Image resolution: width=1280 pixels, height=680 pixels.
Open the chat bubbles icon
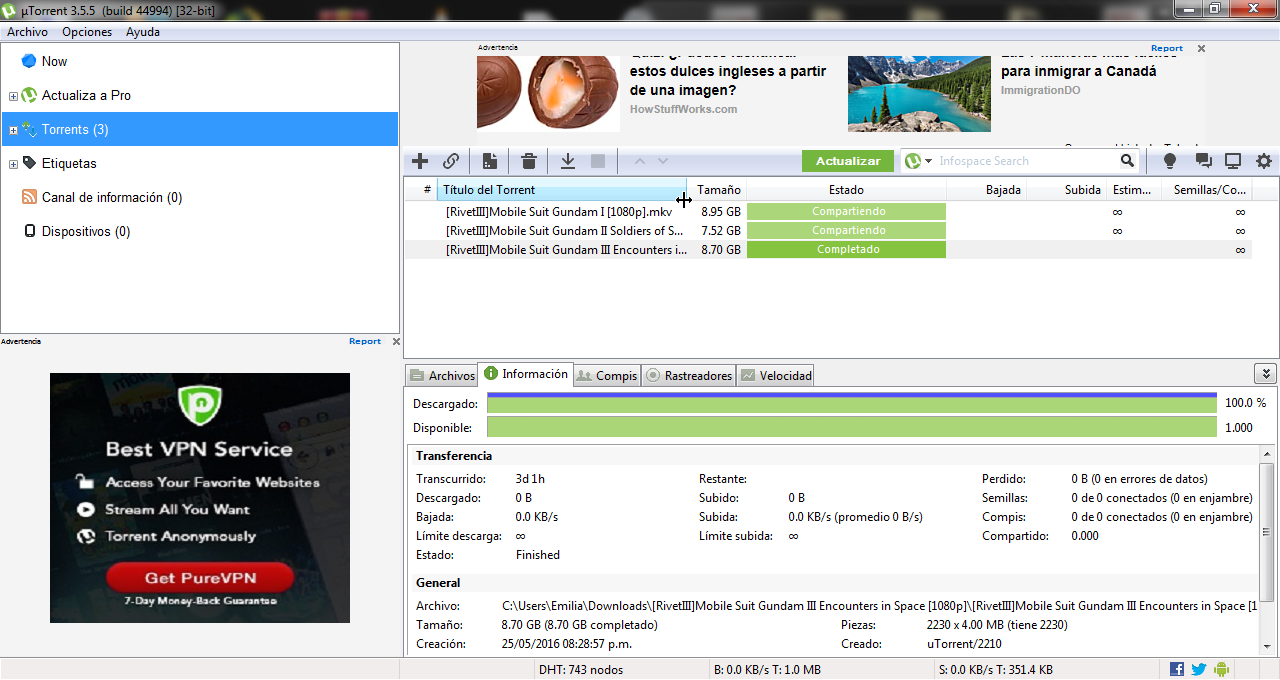[x=1203, y=161]
